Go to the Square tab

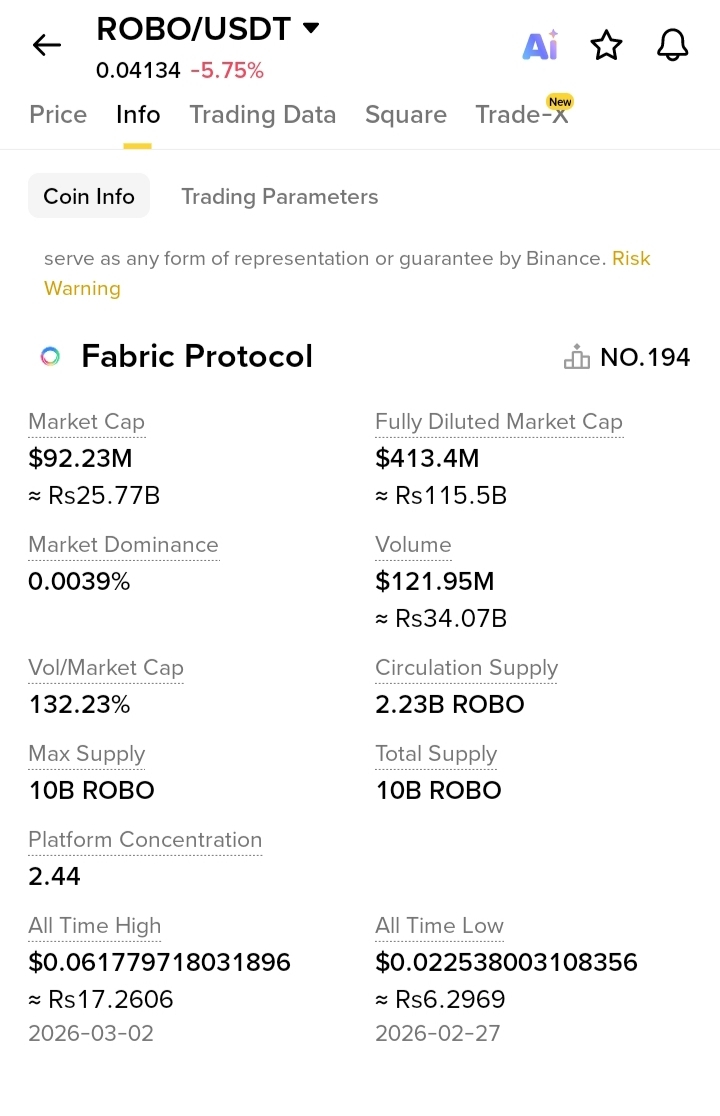(406, 115)
